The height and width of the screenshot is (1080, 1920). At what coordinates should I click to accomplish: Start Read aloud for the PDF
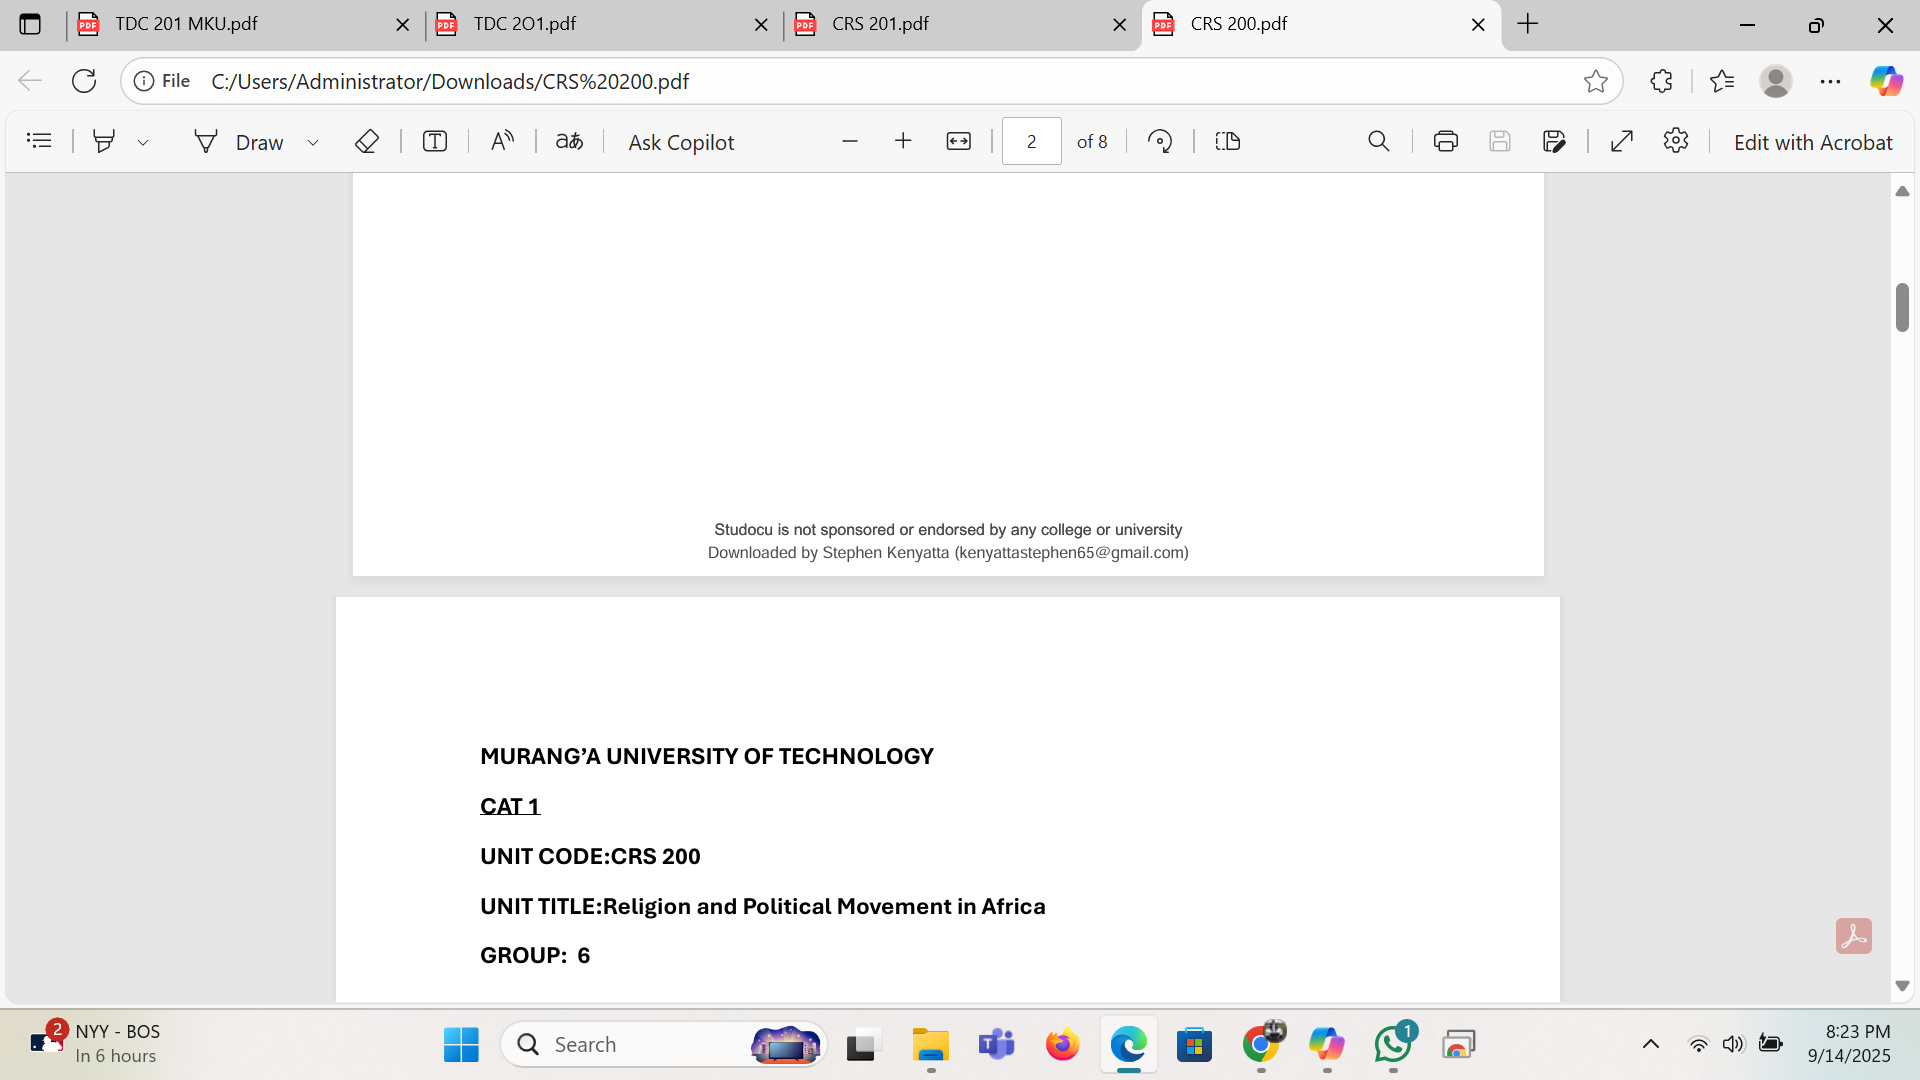click(x=502, y=141)
